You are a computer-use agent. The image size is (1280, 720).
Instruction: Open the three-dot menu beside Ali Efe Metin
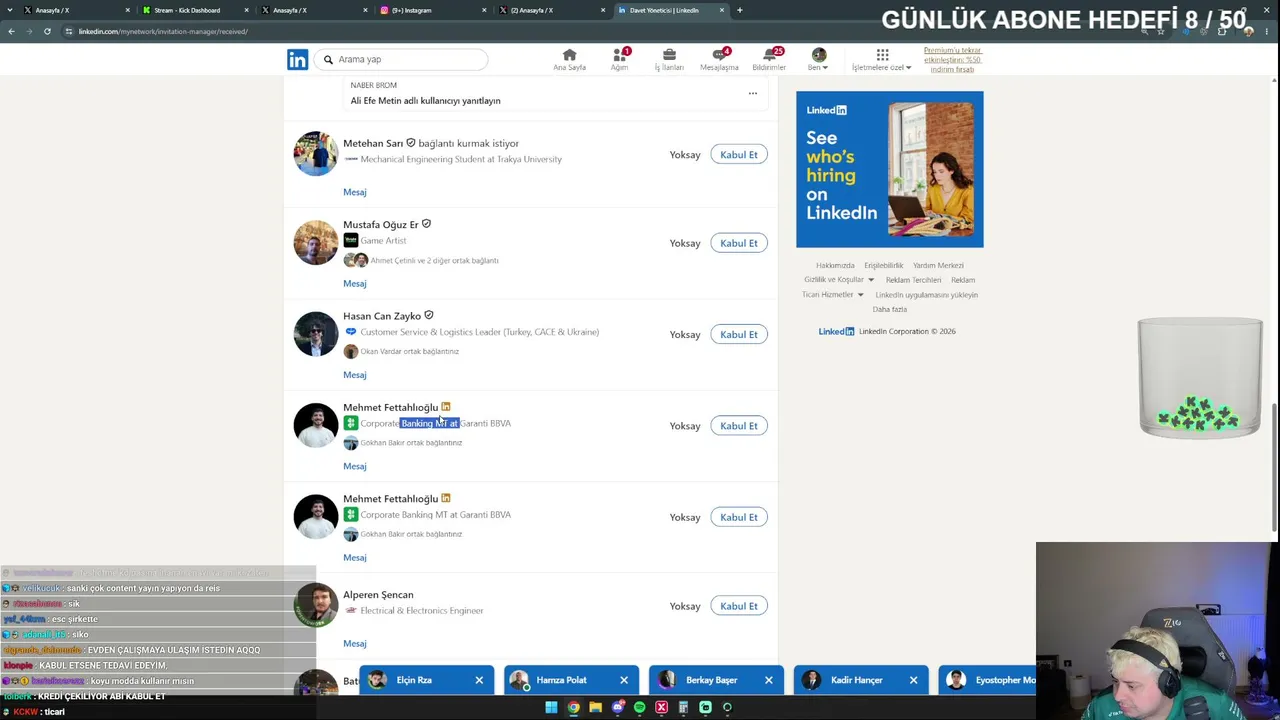(753, 94)
